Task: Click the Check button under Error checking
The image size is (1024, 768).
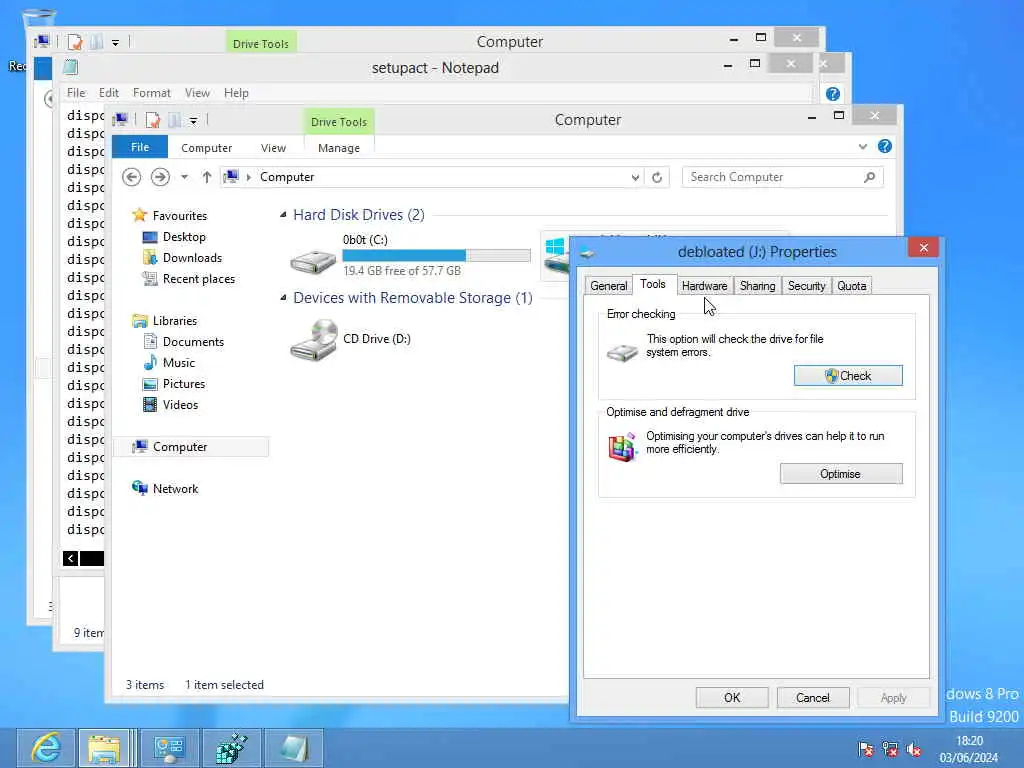Action: [x=848, y=376]
